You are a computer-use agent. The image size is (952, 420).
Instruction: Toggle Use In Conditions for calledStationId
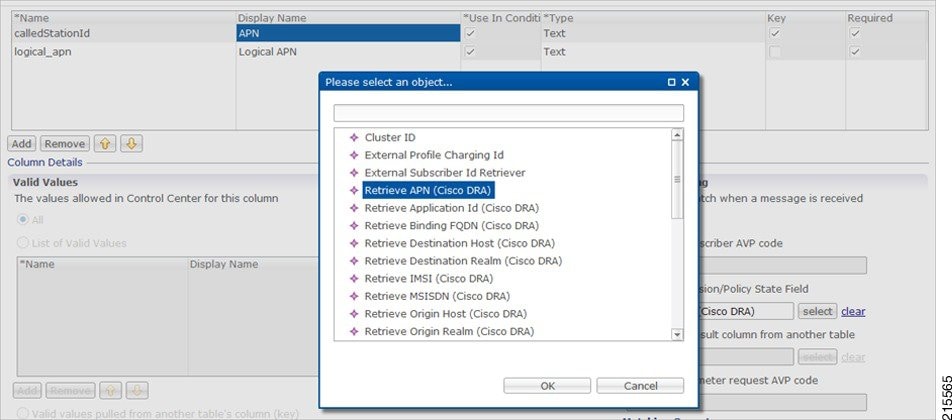(471, 33)
